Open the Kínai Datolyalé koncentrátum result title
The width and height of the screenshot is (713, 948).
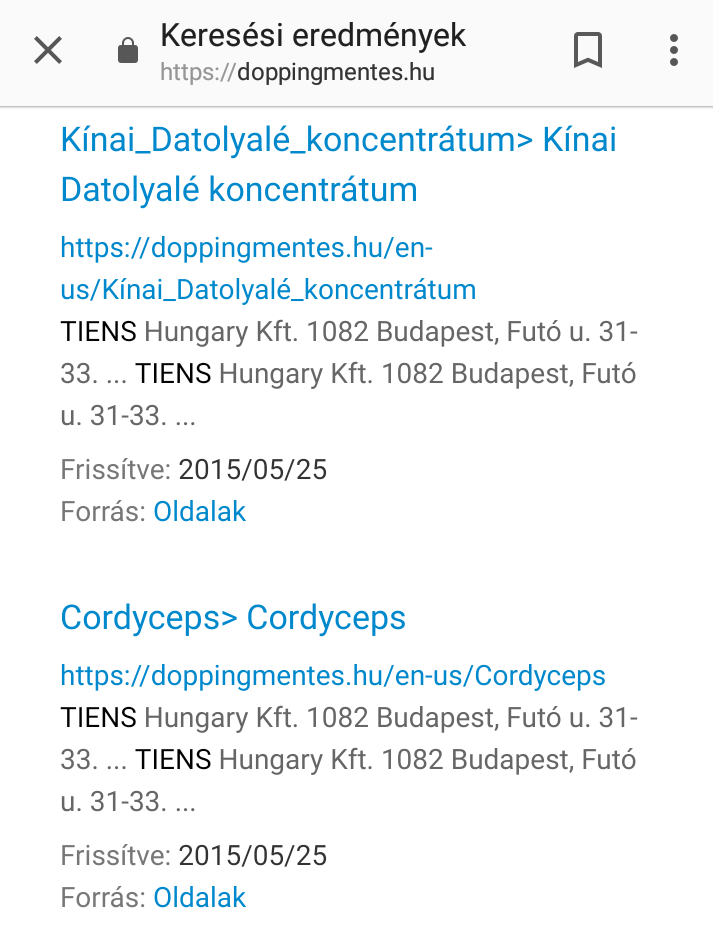(x=339, y=164)
